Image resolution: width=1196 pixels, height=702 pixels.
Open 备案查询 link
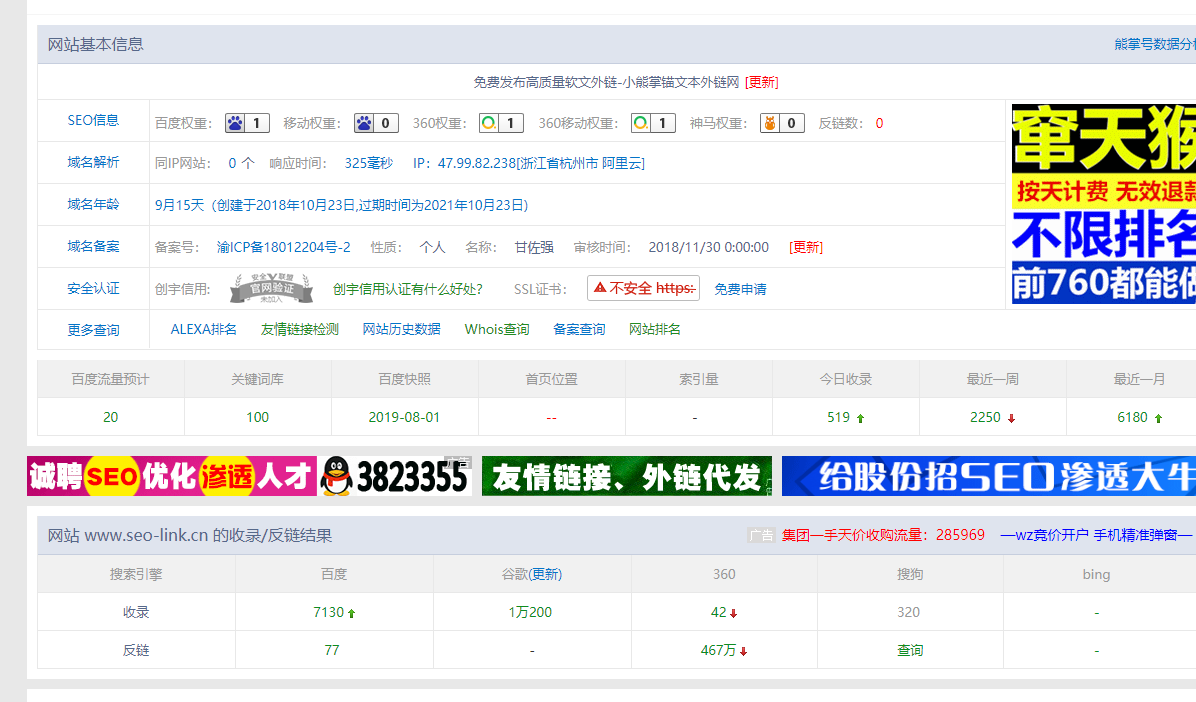point(580,330)
